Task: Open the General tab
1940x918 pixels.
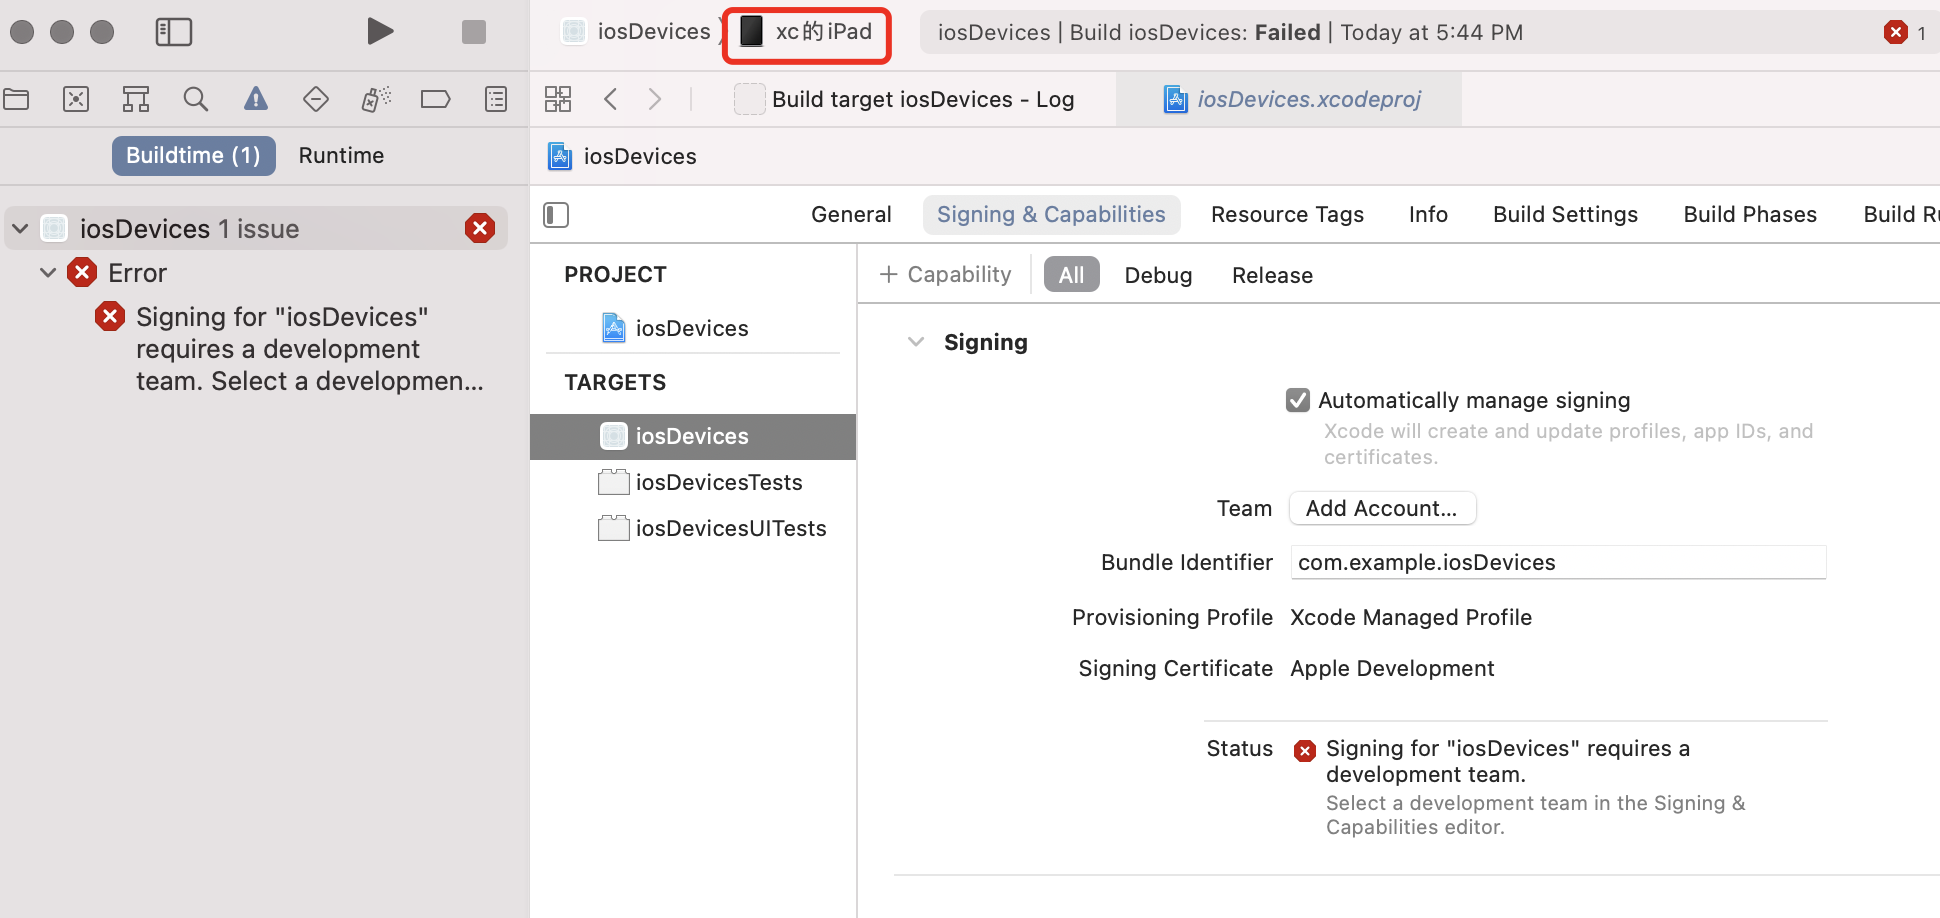Action: point(851,215)
